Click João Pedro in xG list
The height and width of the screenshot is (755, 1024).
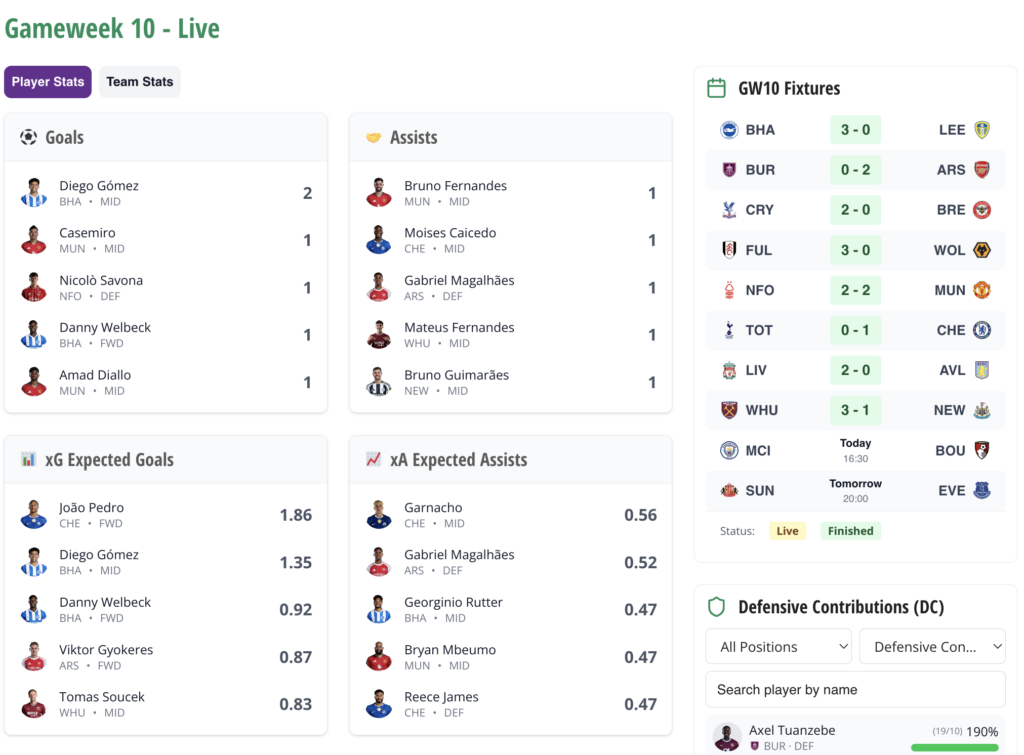(92, 508)
